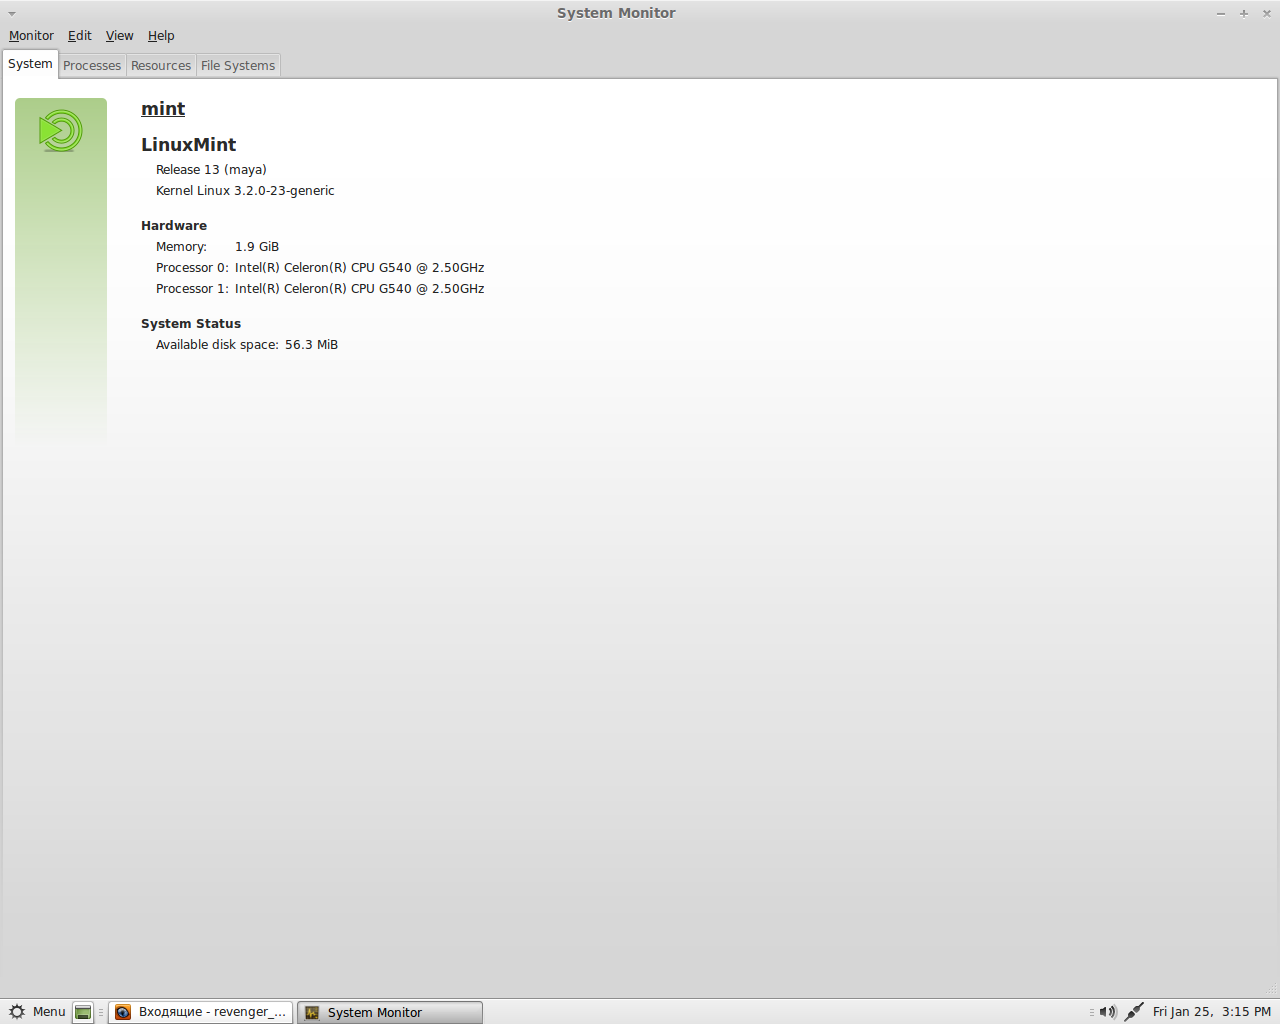
Task: Select the Kernel Linux 3.2.0-23-generic line
Action: pos(245,191)
